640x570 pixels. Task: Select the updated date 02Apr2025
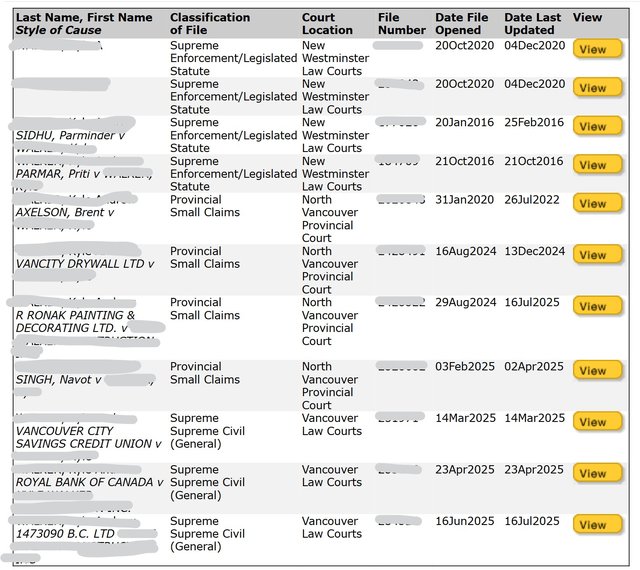coord(534,367)
